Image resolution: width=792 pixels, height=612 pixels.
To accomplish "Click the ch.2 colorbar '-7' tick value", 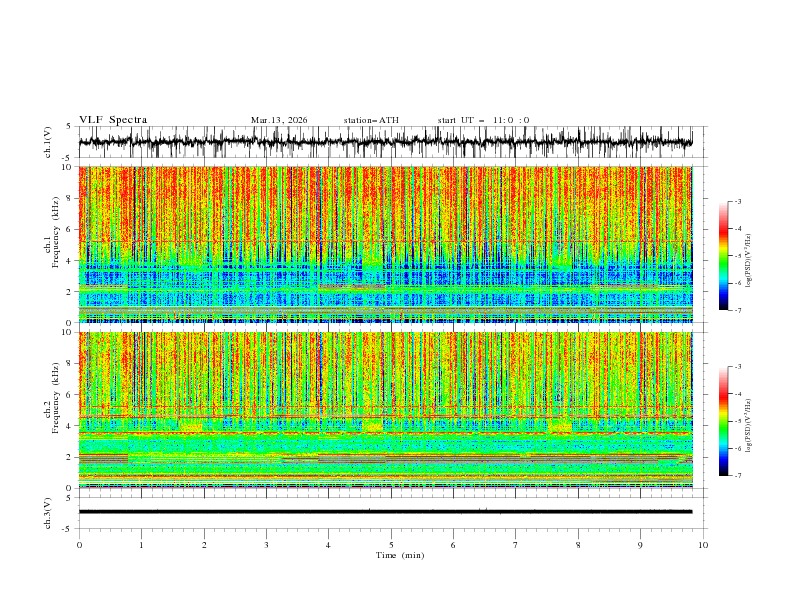I will coord(737,475).
